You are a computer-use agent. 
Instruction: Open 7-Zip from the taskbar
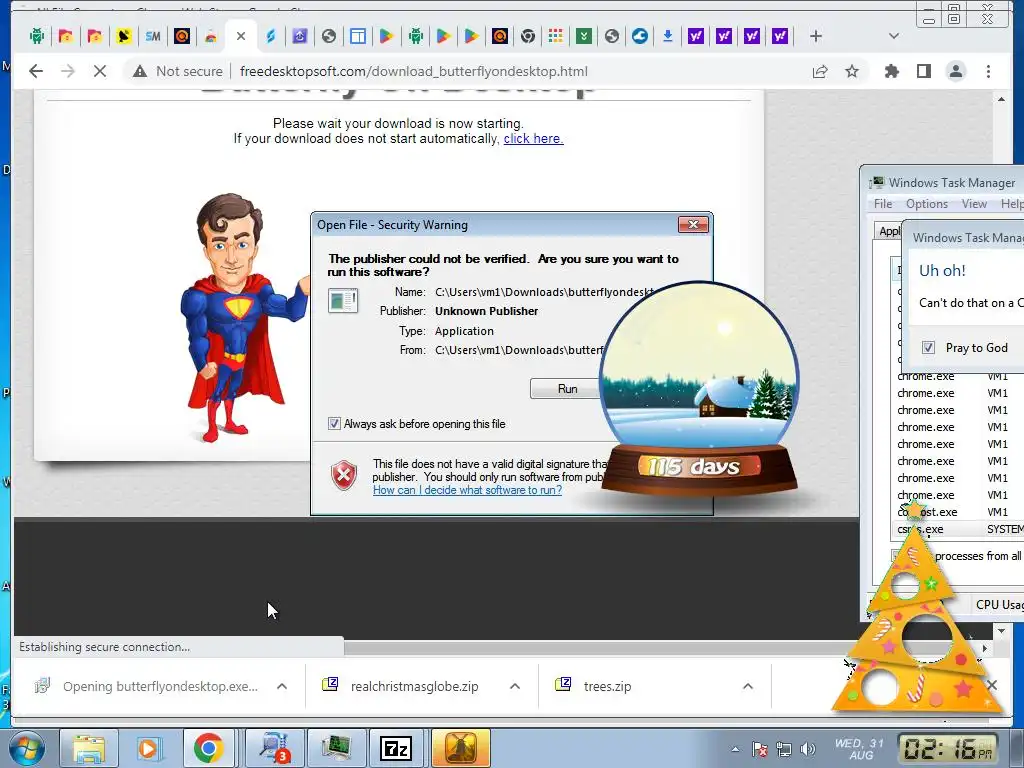tap(396, 748)
